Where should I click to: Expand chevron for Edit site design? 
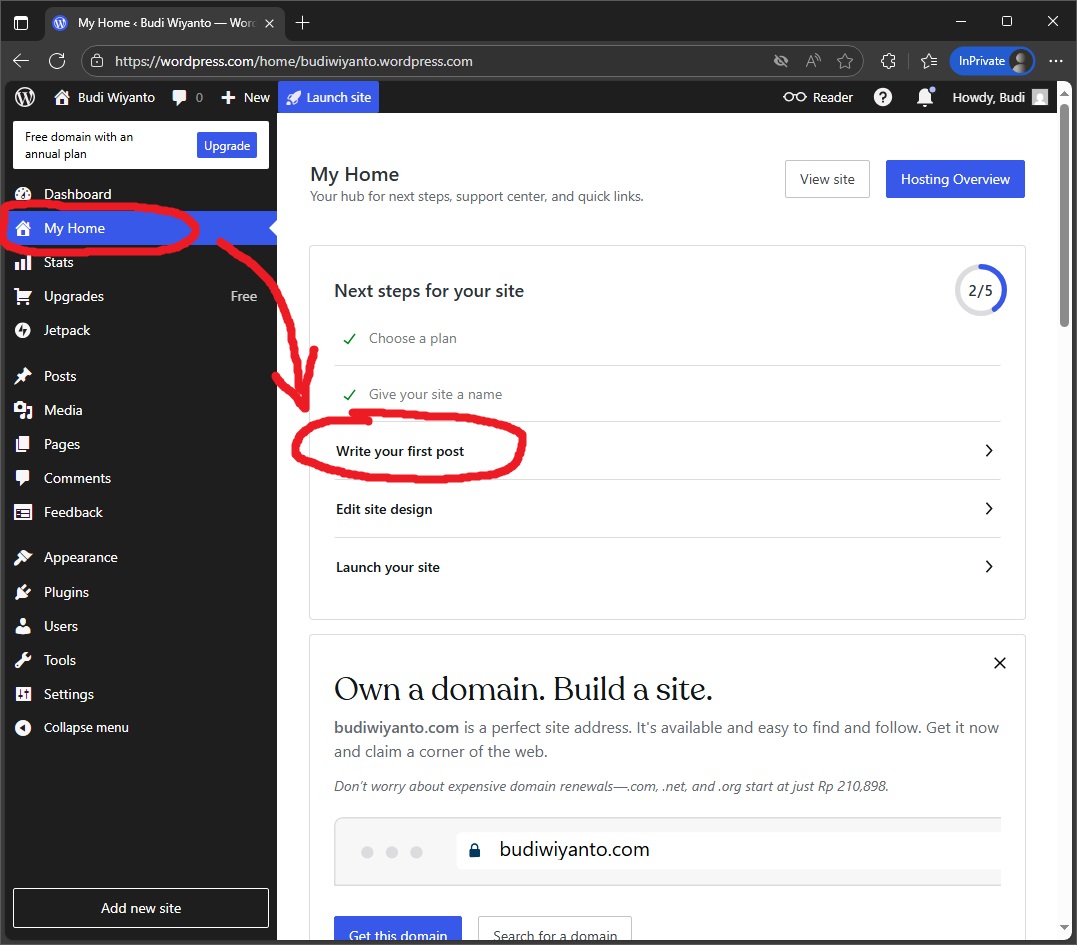click(x=989, y=509)
